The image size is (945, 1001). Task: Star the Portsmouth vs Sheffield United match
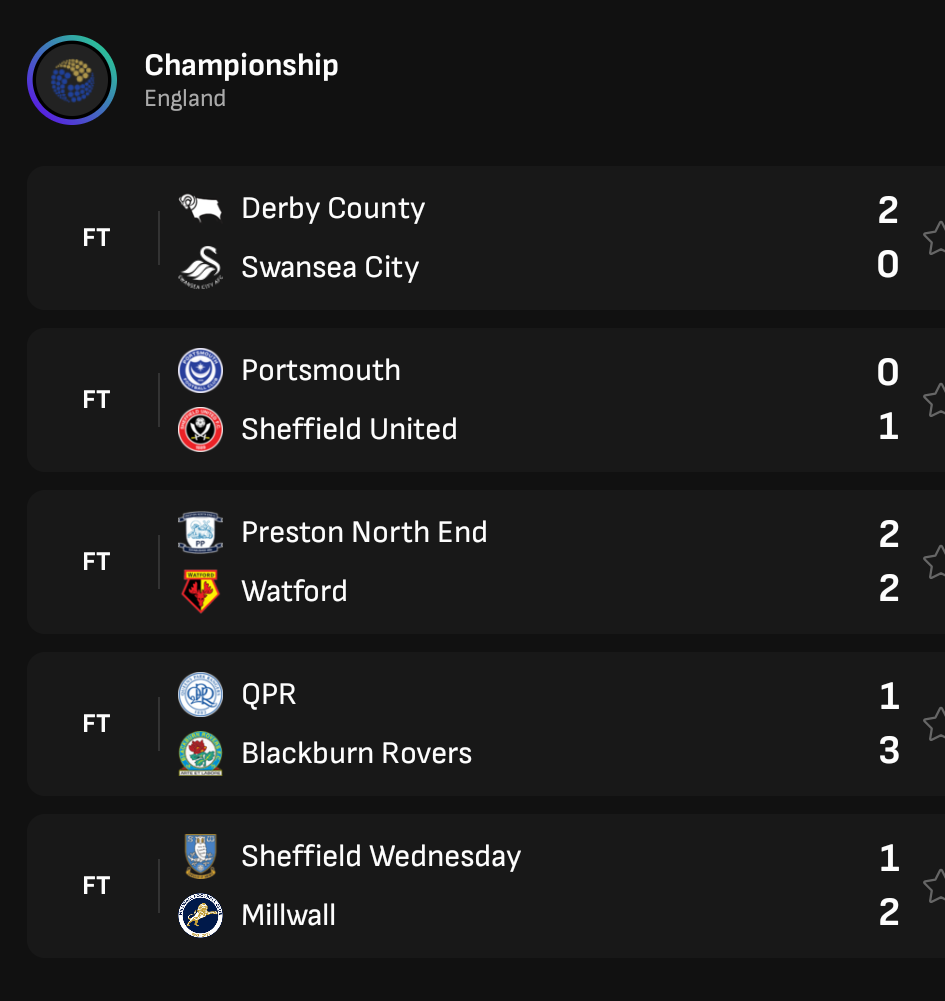(x=935, y=400)
